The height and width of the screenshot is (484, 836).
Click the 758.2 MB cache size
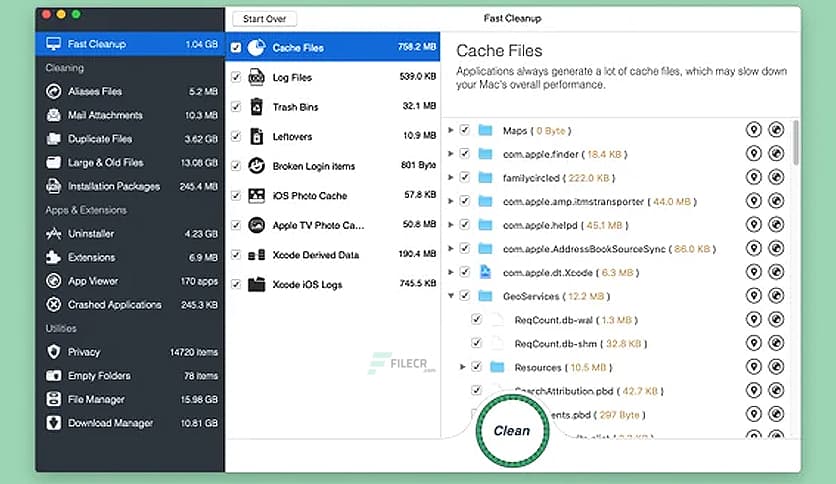point(416,47)
